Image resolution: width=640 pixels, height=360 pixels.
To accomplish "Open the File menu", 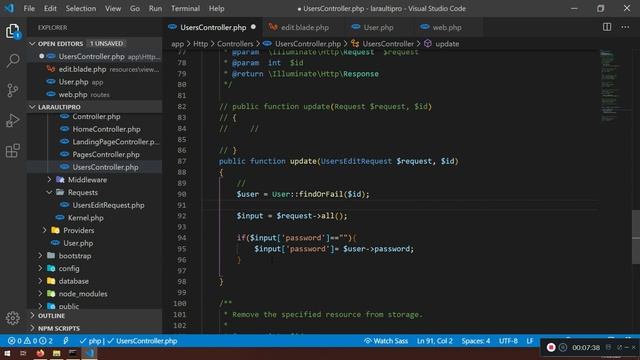I will [29, 8].
